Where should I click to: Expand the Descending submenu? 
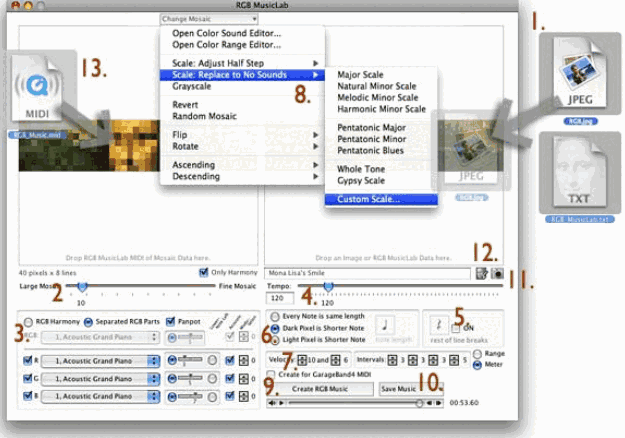(242, 177)
